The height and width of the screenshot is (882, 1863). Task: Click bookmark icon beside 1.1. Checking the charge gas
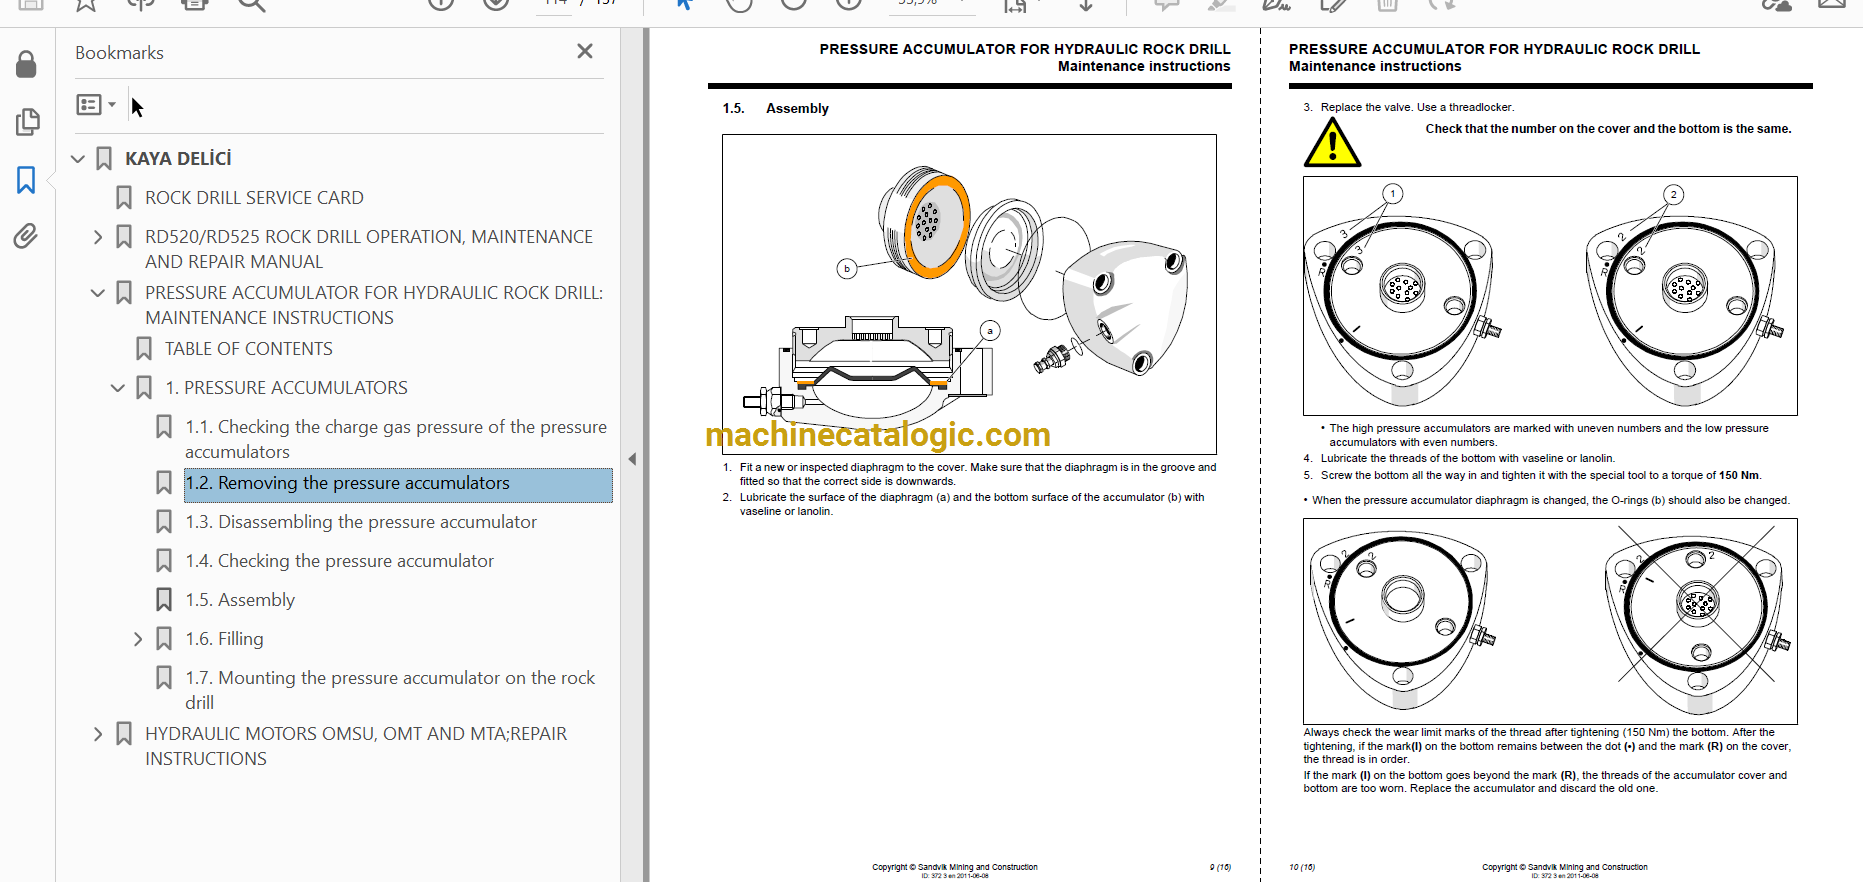pyautogui.click(x=164, y=427)
